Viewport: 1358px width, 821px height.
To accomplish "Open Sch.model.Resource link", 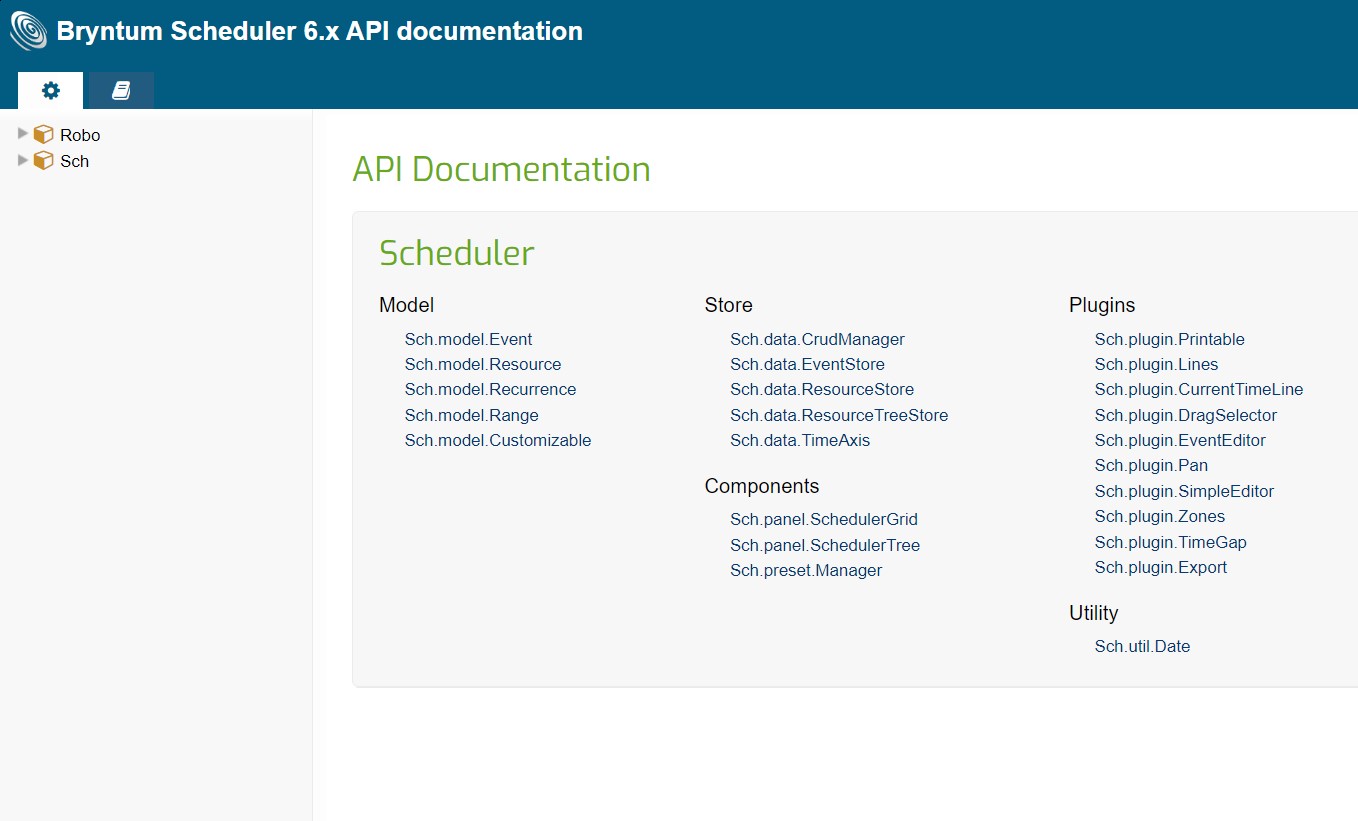I will click(x=483, y=364).
